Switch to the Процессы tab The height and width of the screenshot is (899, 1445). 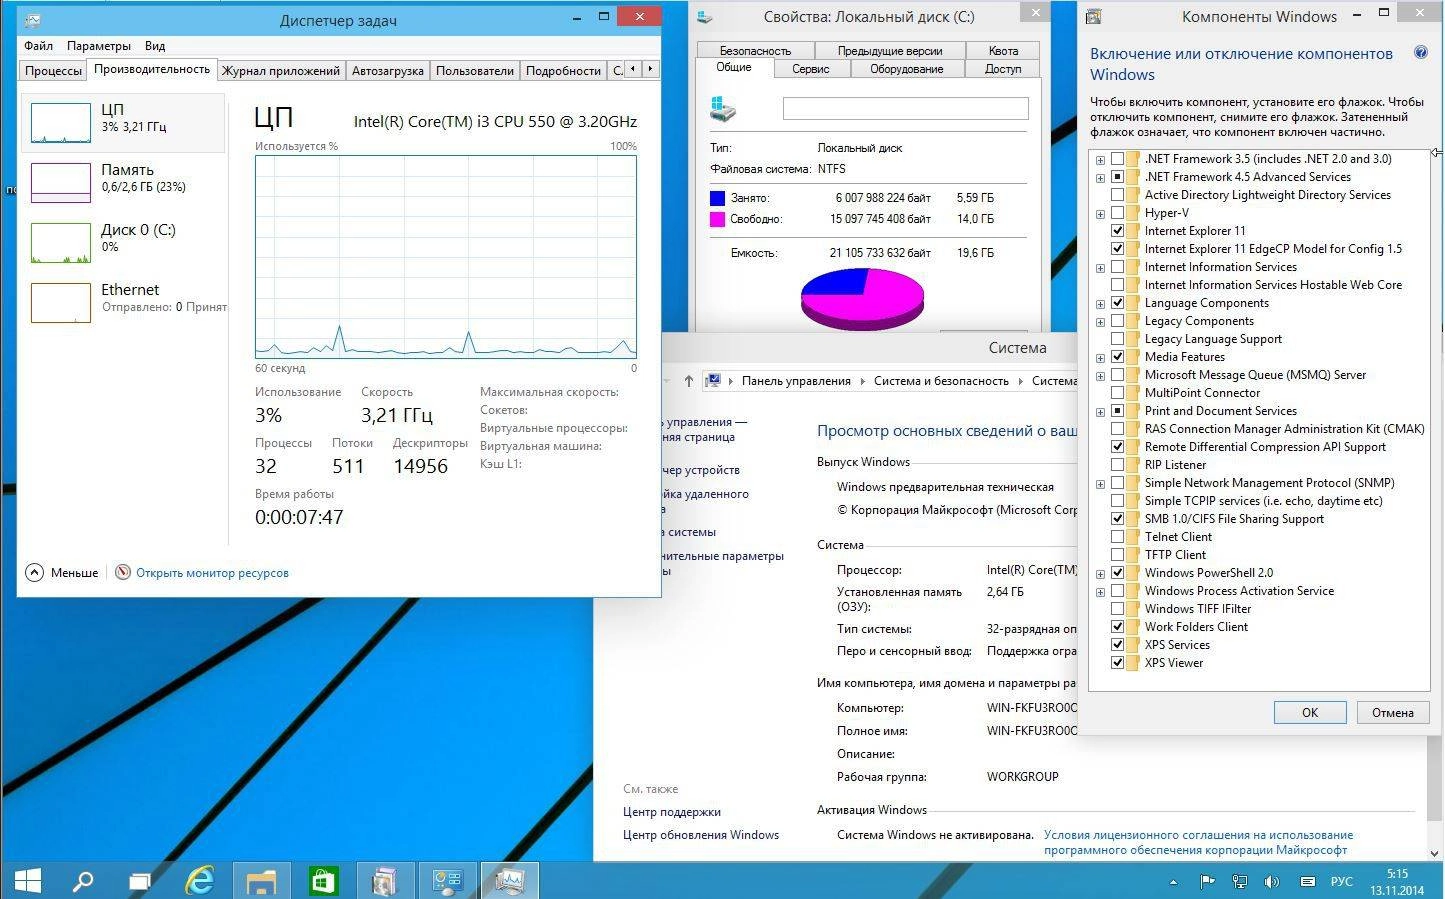(53, 71)
